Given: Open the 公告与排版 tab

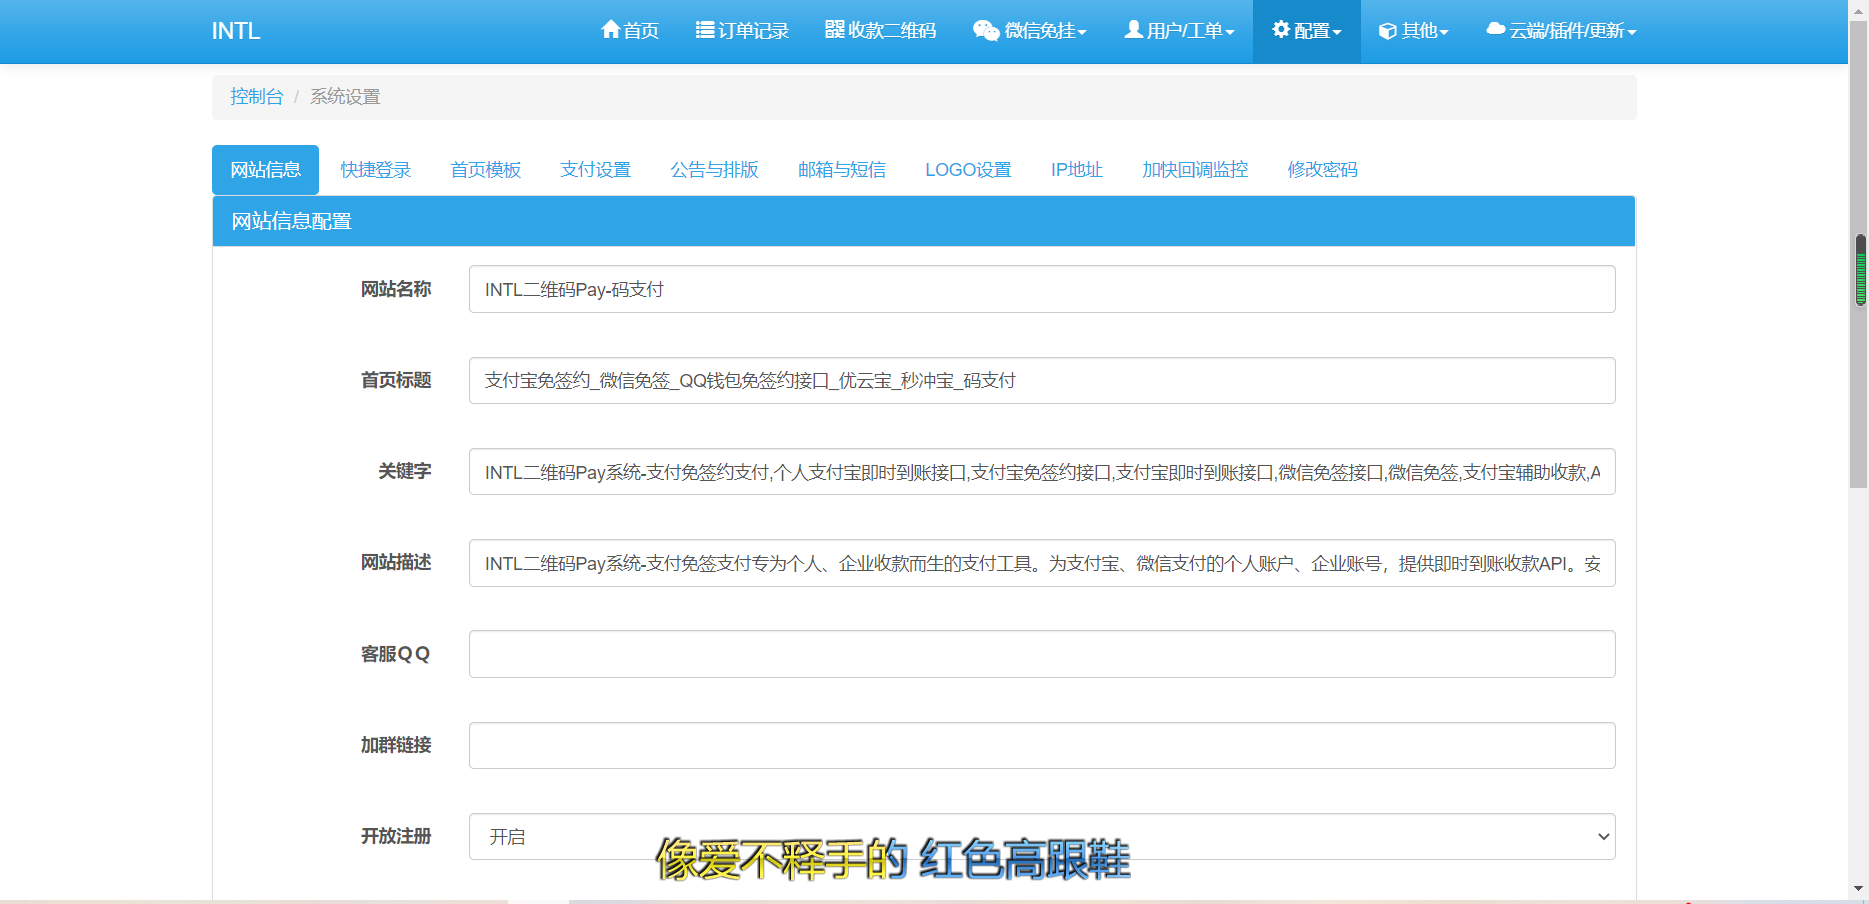Looking at the screenshot, I should (x=714, y=170).
